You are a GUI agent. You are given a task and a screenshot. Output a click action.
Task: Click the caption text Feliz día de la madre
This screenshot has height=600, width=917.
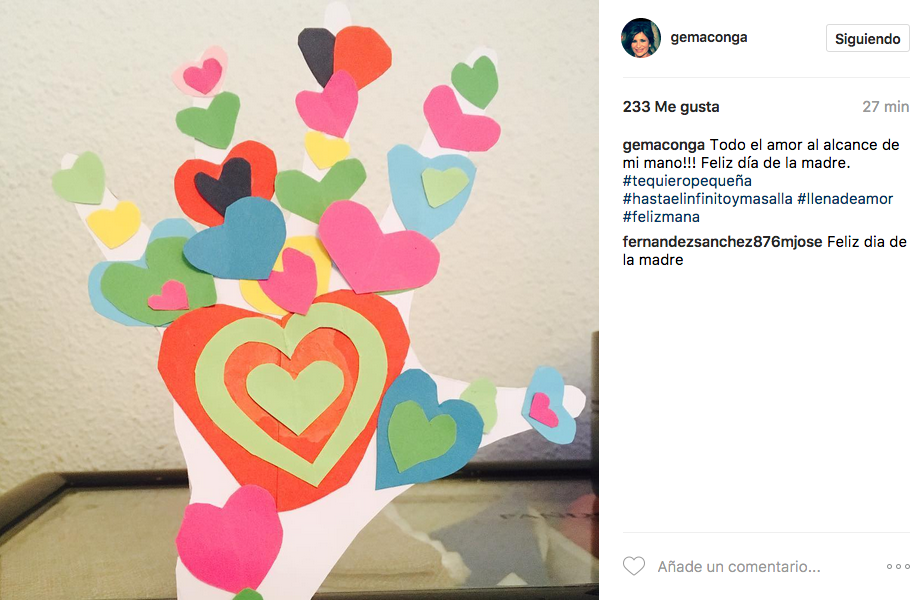(x=775, y=163)
